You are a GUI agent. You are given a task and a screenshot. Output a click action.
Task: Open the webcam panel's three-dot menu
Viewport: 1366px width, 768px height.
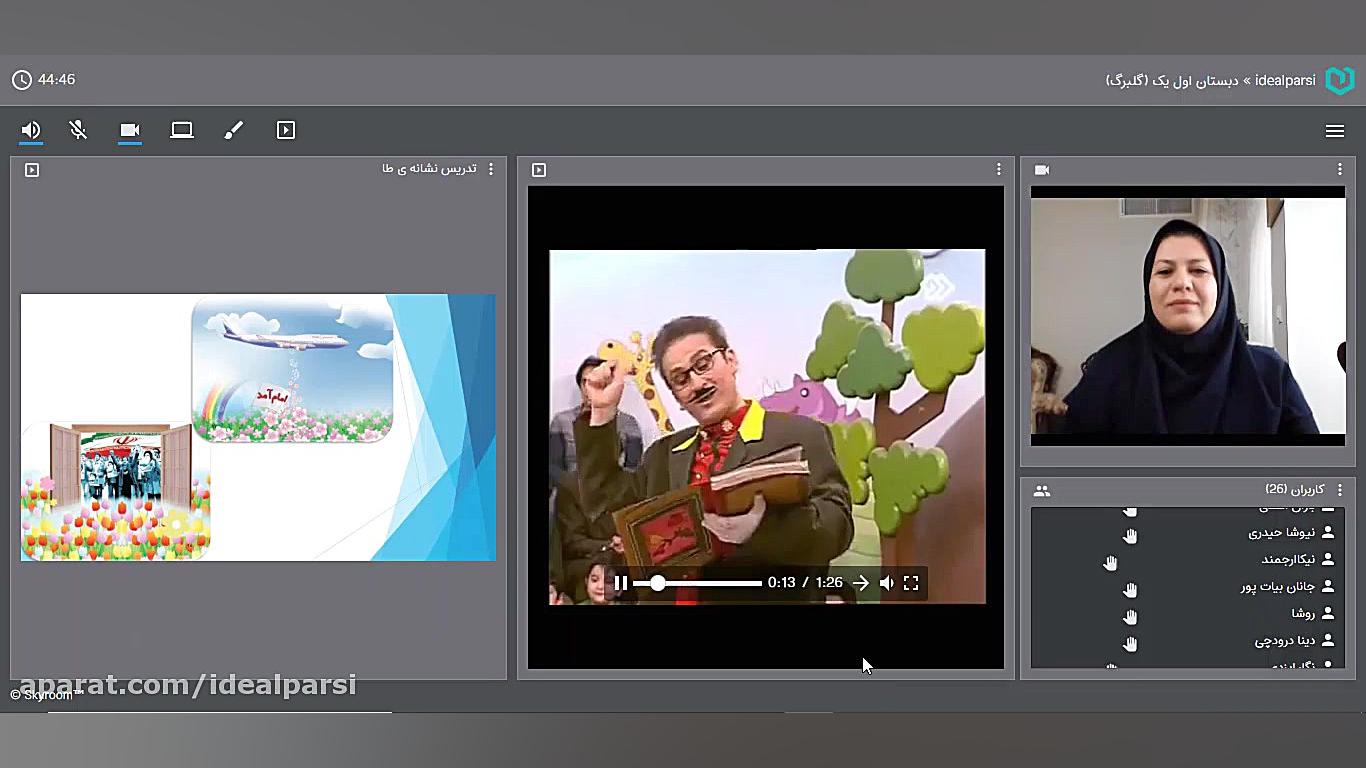point(1340,170)
